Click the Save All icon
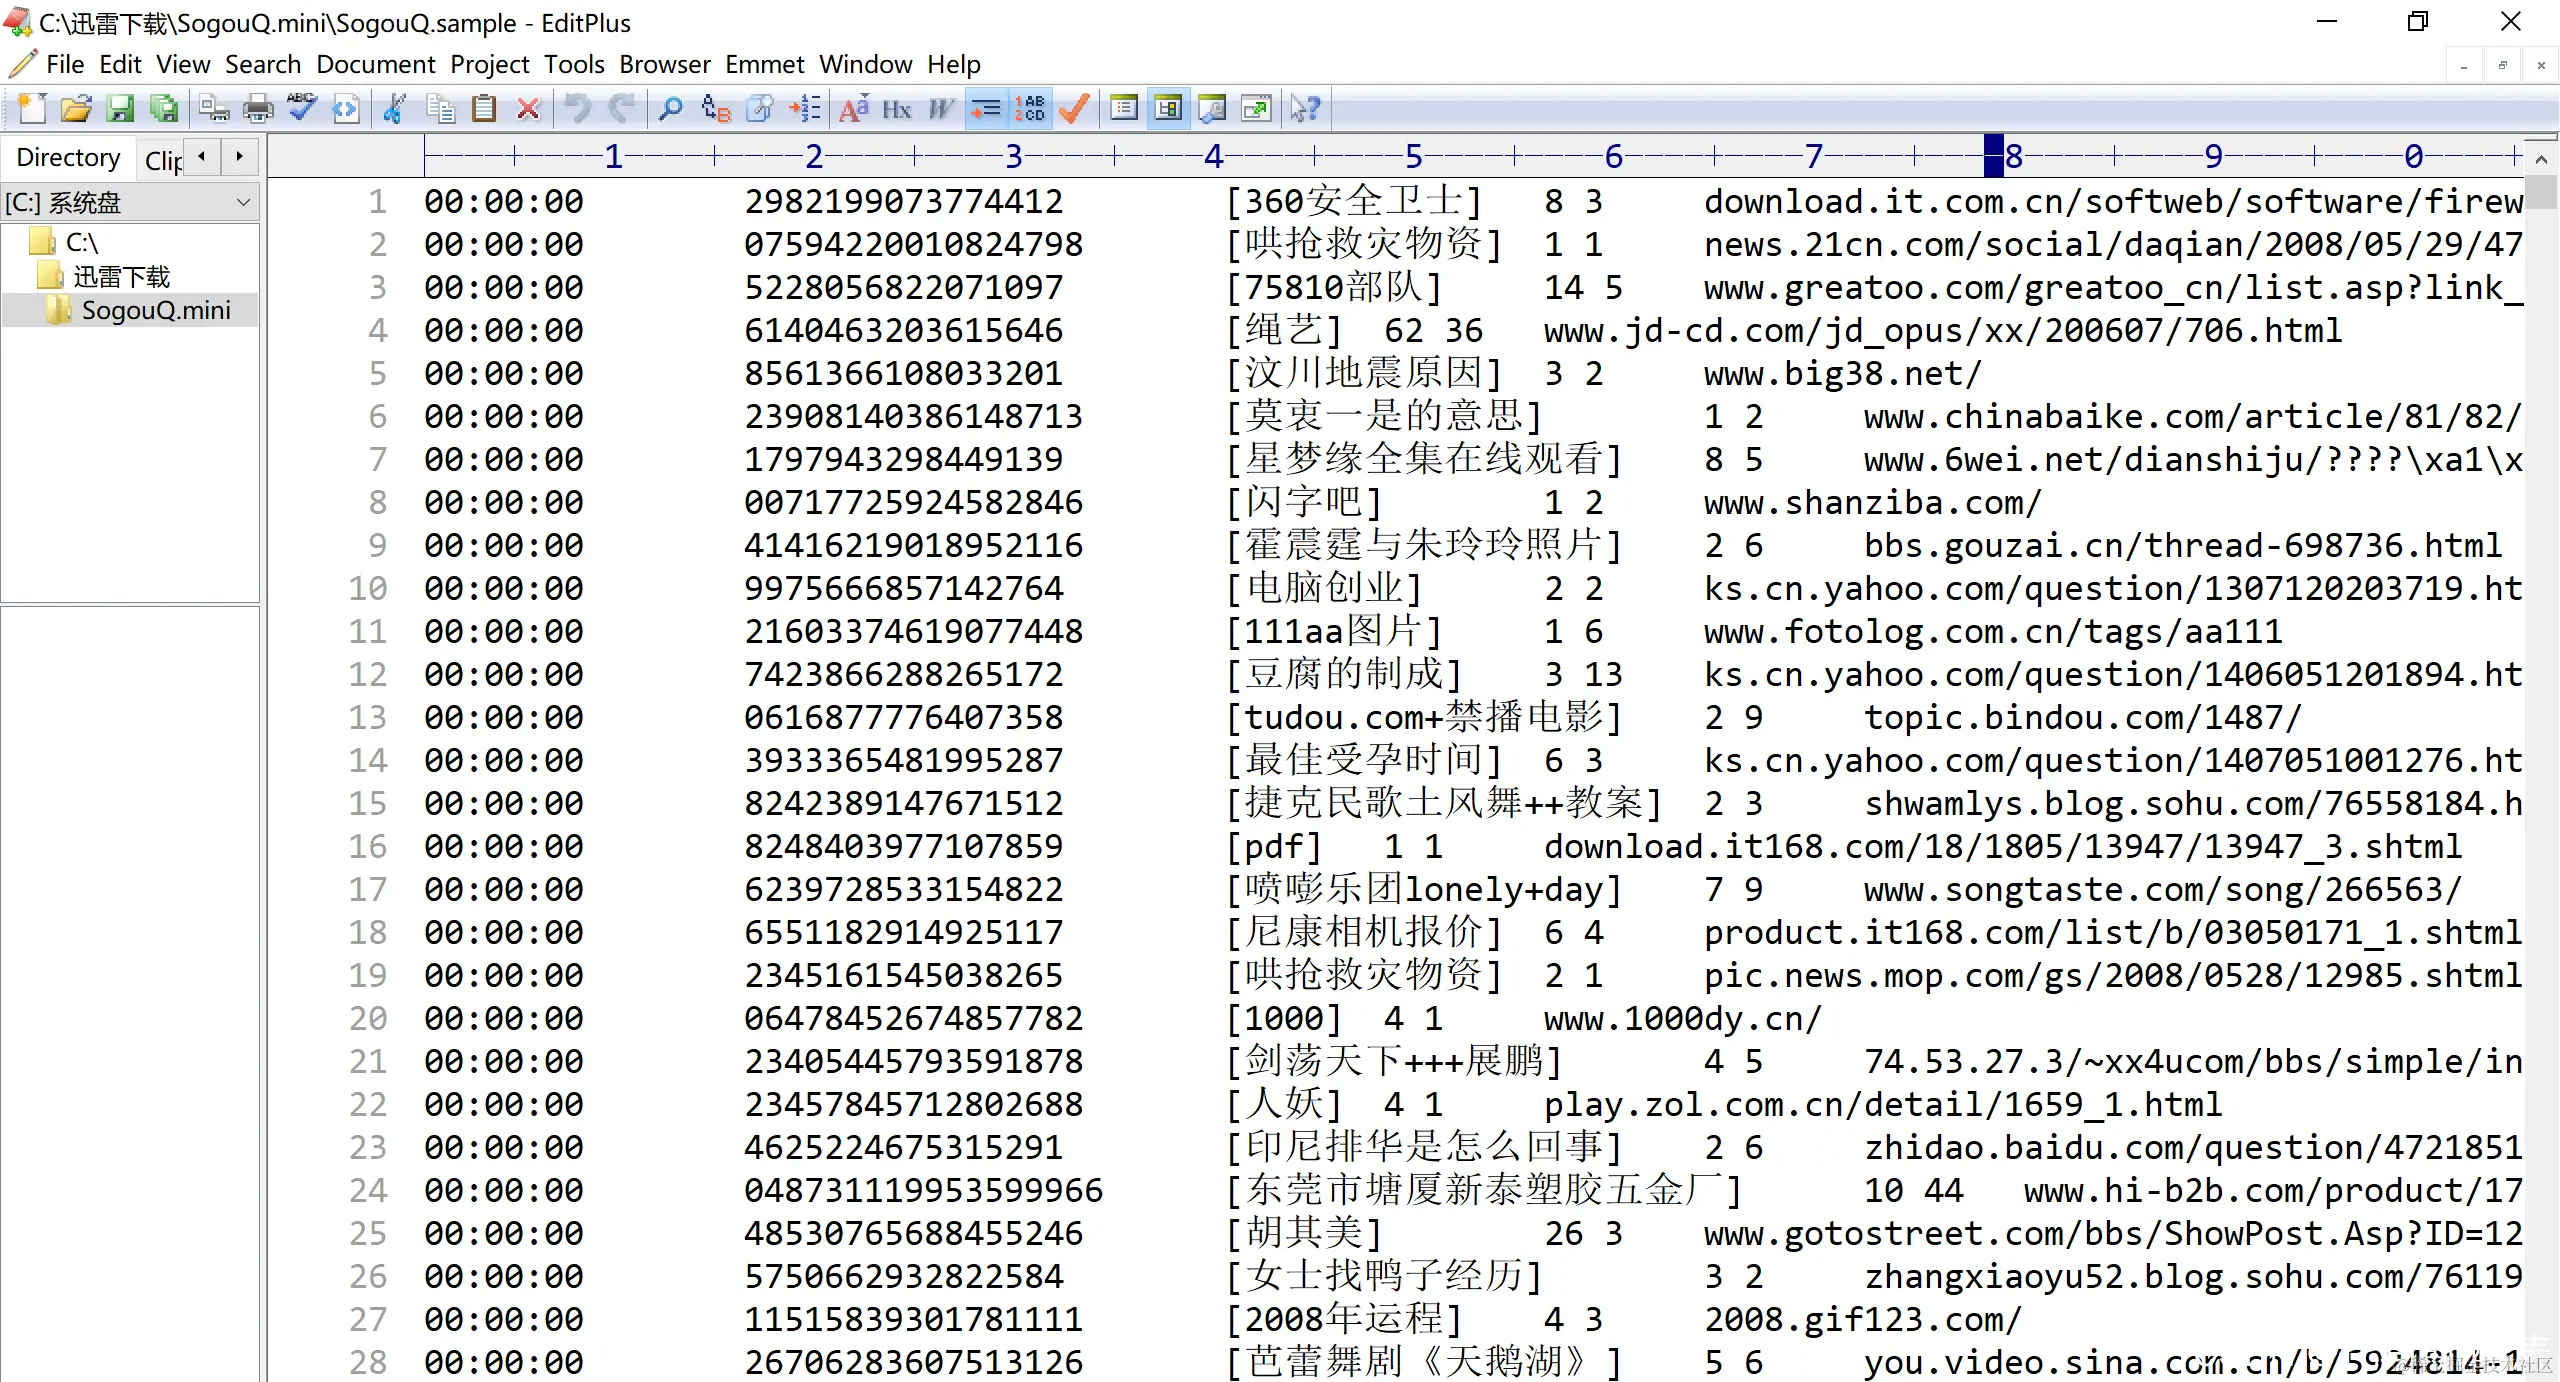 164,109
